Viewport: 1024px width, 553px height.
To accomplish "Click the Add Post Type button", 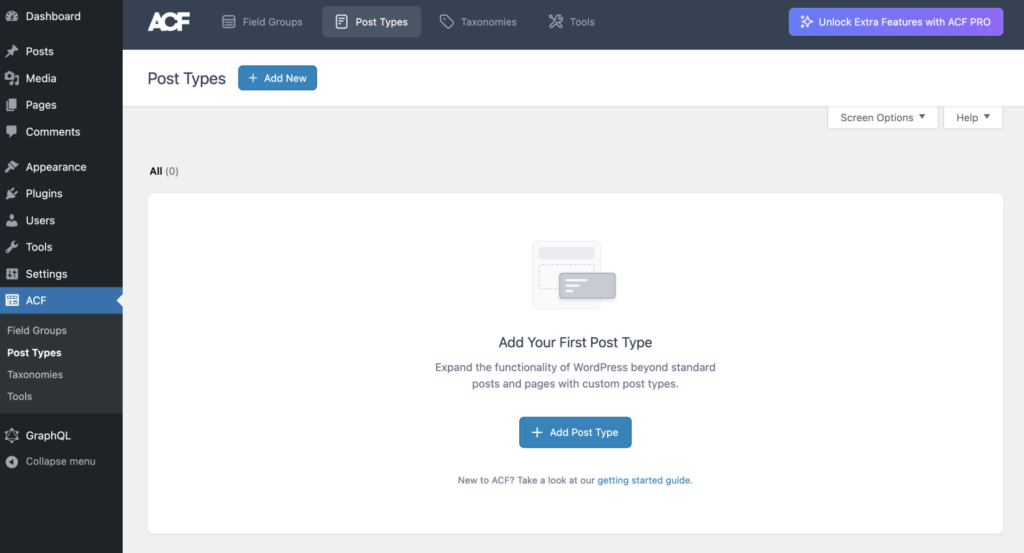I will (x=575, y=433).
